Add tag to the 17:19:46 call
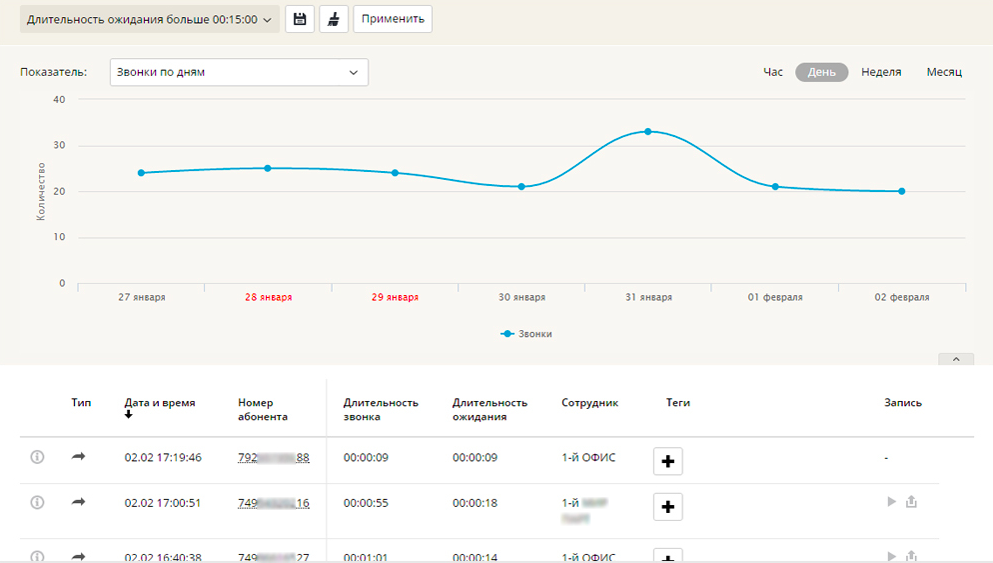The height and width of the screenshot is (563, 993). tap(668, 461)
